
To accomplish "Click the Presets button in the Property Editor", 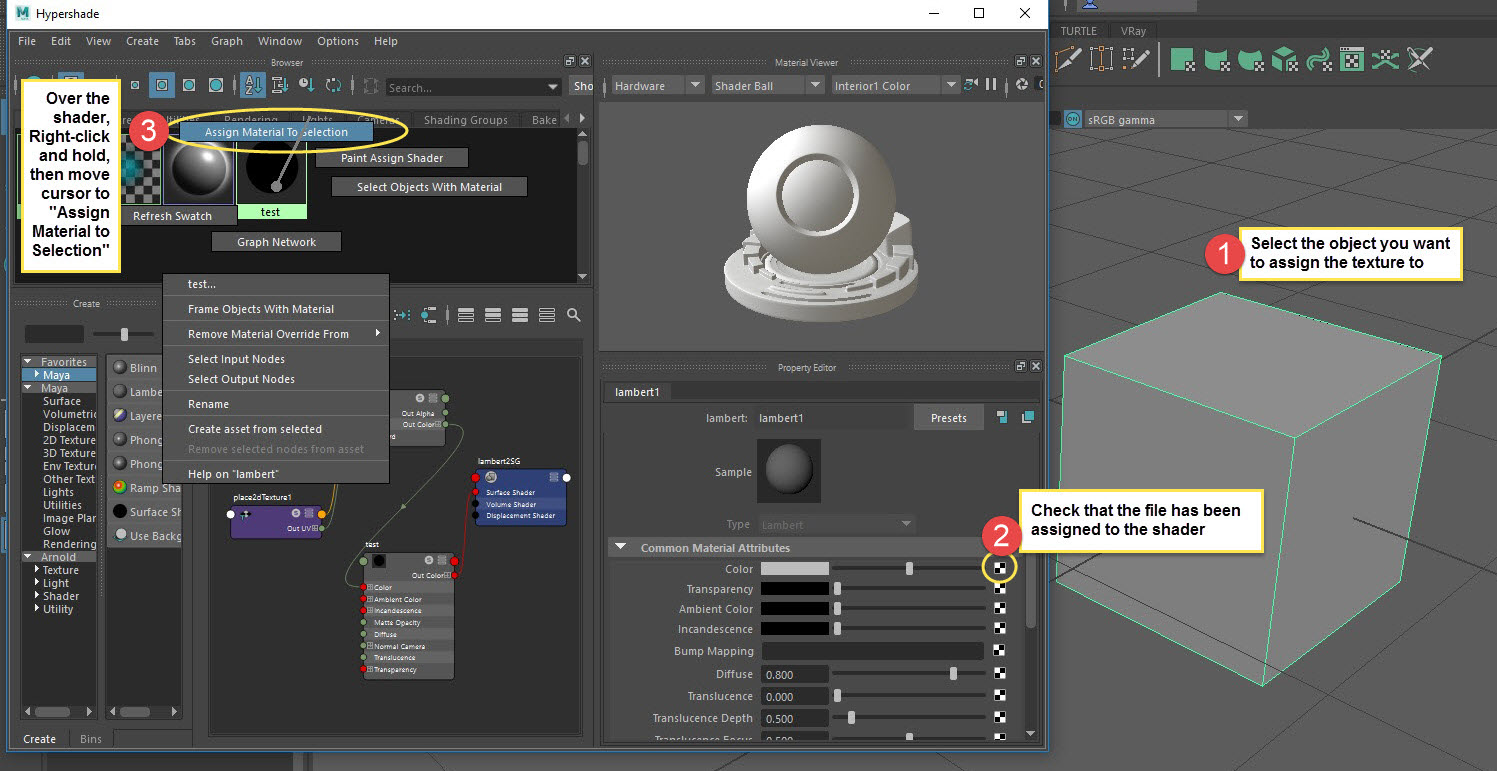I will (x=948, y=416).
